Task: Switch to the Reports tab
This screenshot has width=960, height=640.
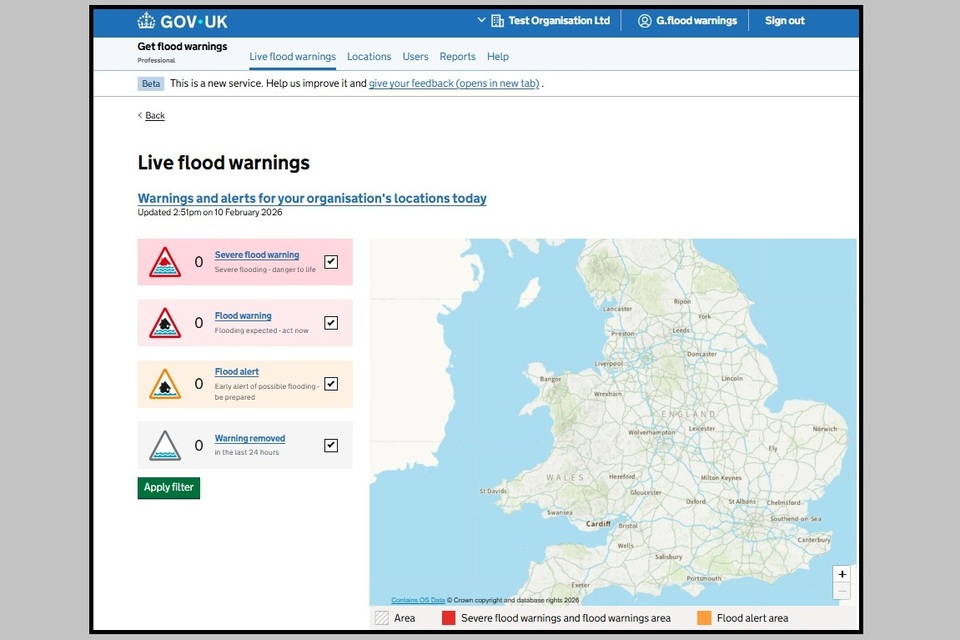Action: (x=458, y=57)
